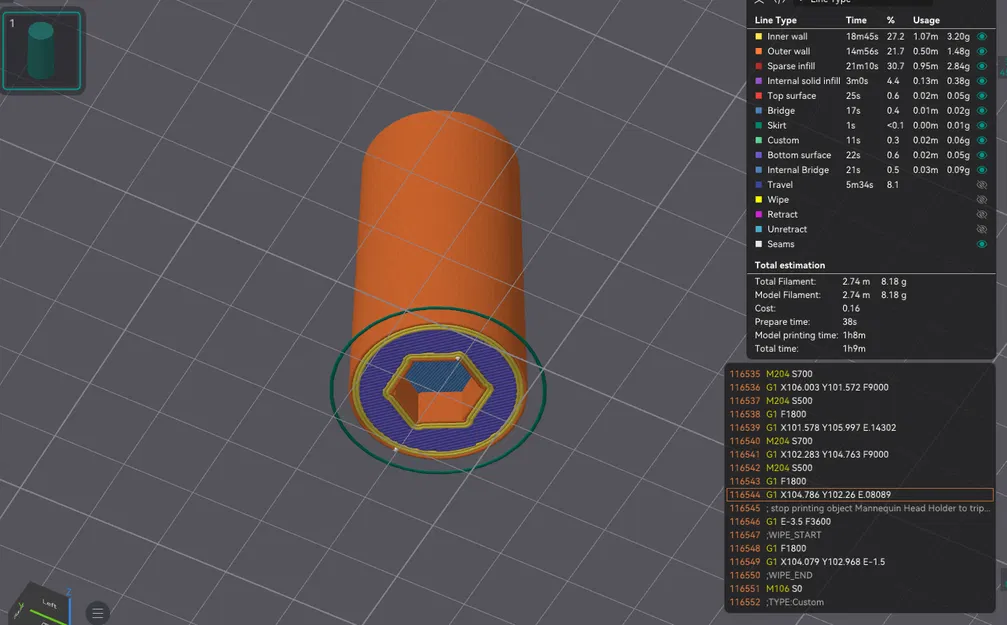Click the green Skirt color swatch
The width and height of the screenshot is (1007, 625).
(758, 125)
